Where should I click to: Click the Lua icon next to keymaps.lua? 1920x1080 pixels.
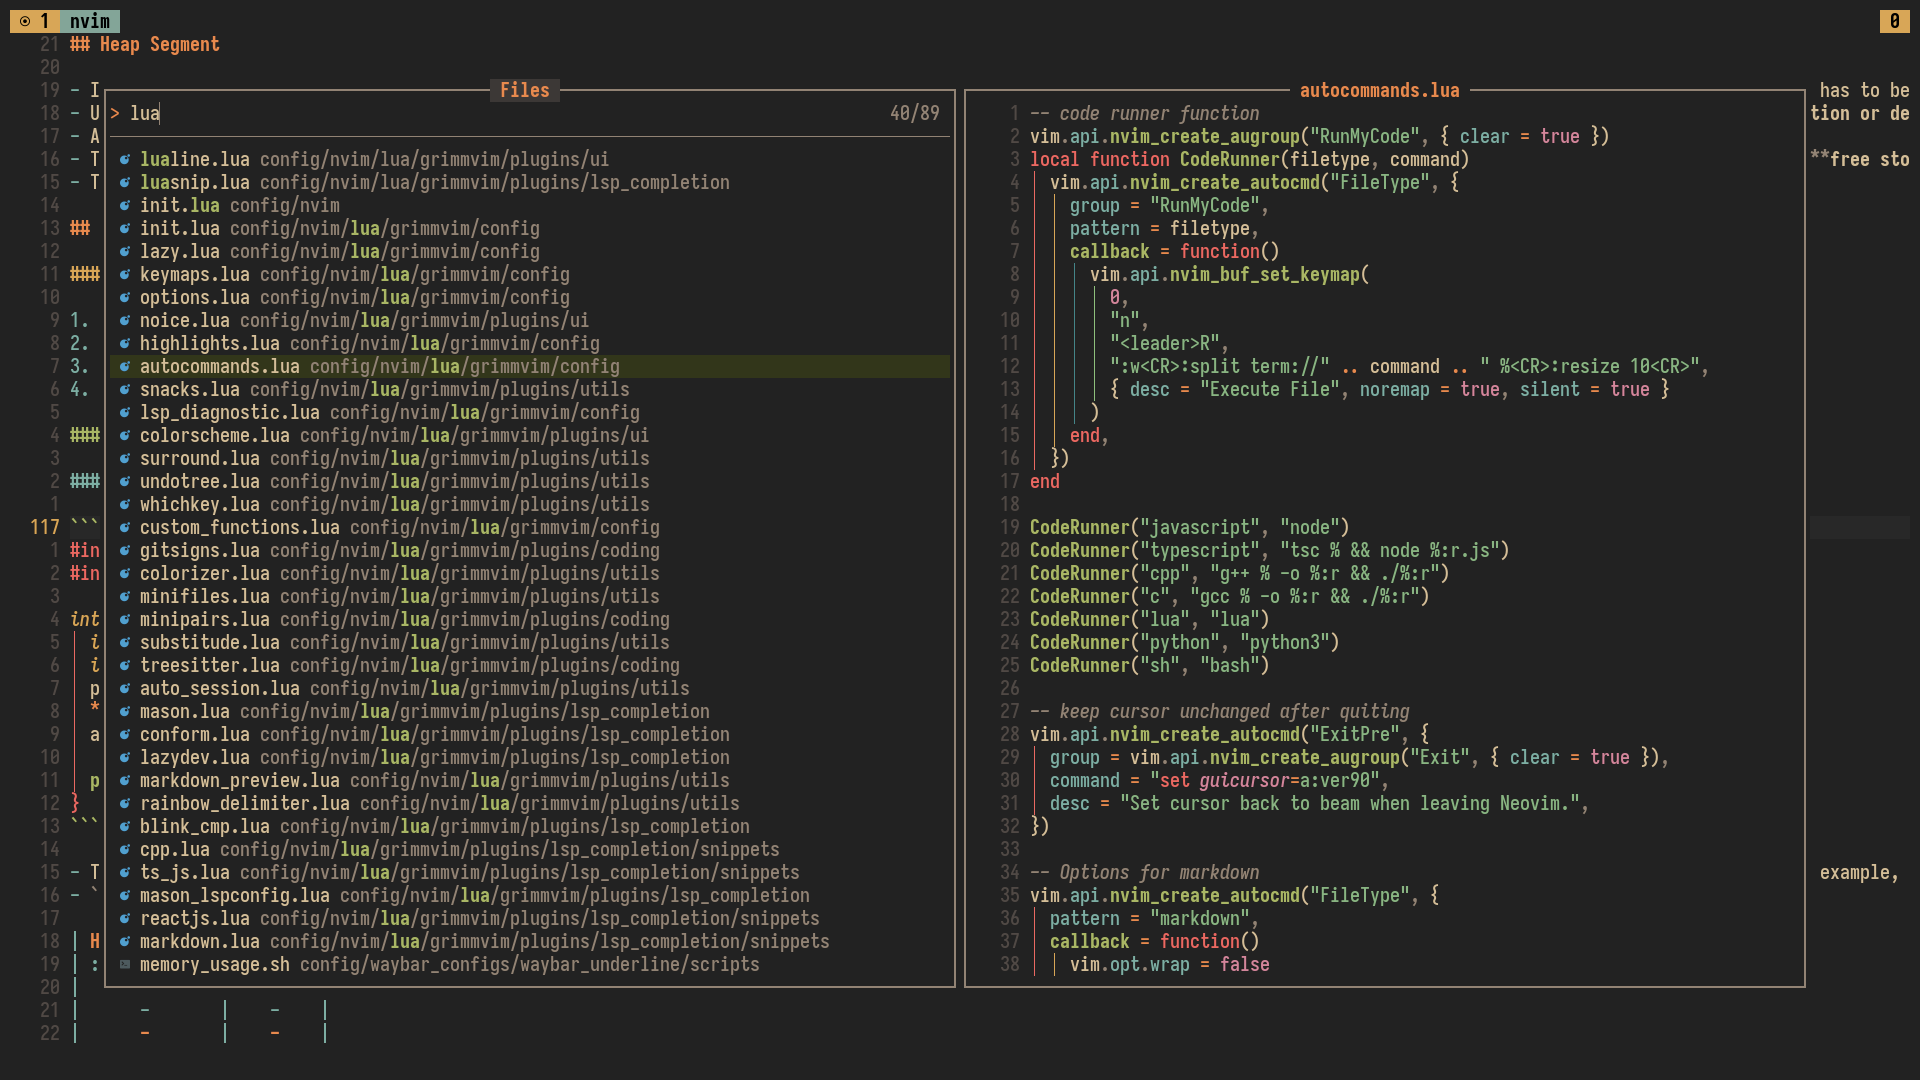click(x=125, y=274)
